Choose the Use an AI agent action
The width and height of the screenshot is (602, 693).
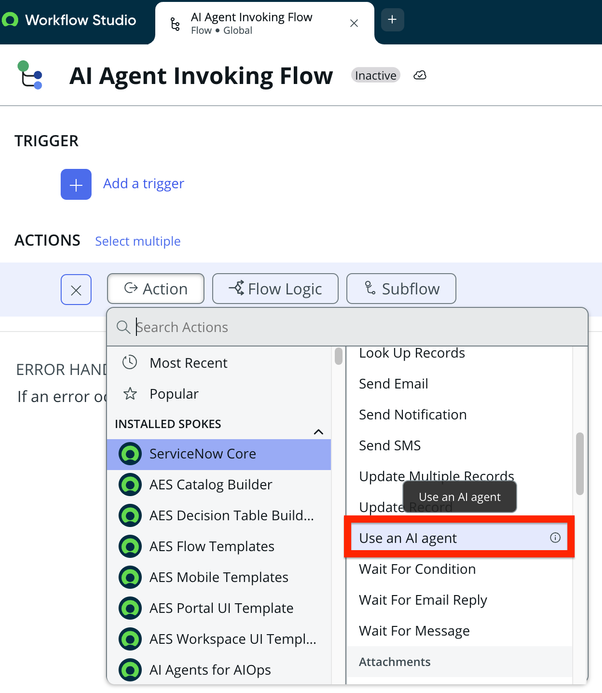pyautogui.click(x=460, y=538)
